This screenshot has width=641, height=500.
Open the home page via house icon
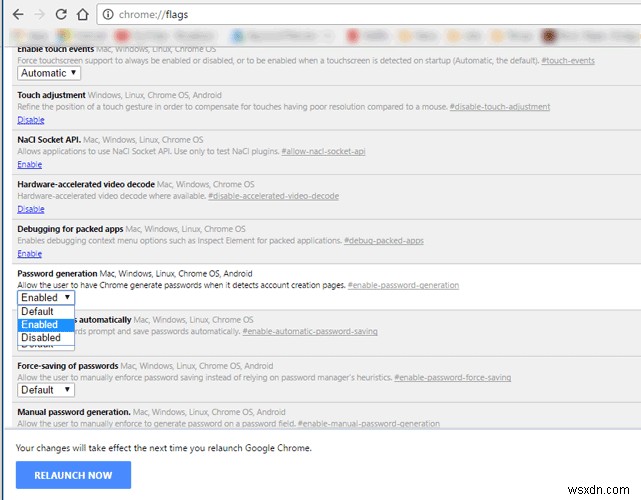[x=83, y=15]
